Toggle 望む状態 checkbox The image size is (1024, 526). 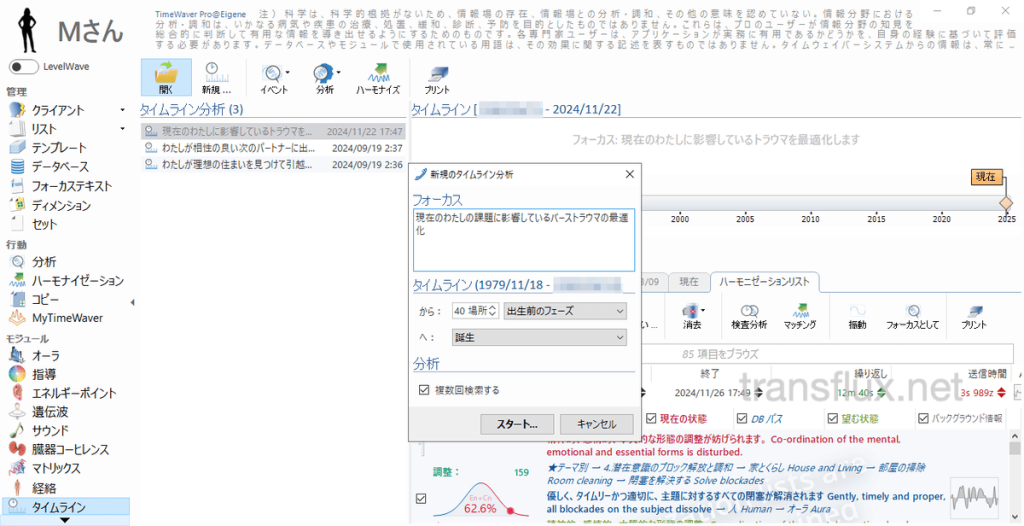pyautogui.click(x=831, y=418)
